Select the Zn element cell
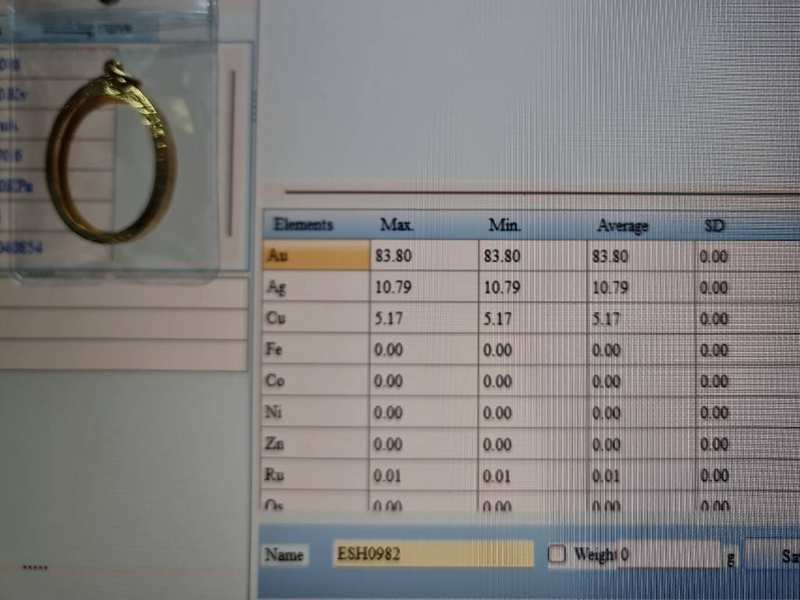Viewport: 800px width, 600px height. tap(315, 444)
